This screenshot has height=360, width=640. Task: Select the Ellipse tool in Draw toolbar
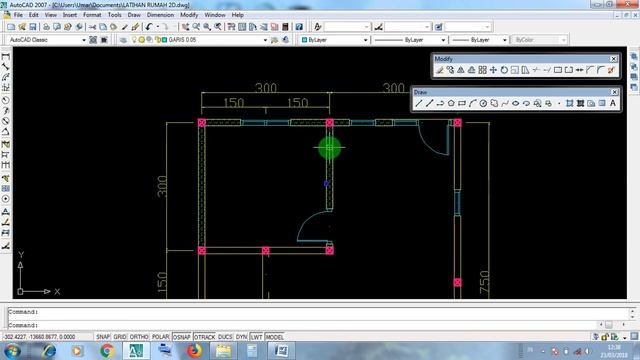[x=516, y=104]
